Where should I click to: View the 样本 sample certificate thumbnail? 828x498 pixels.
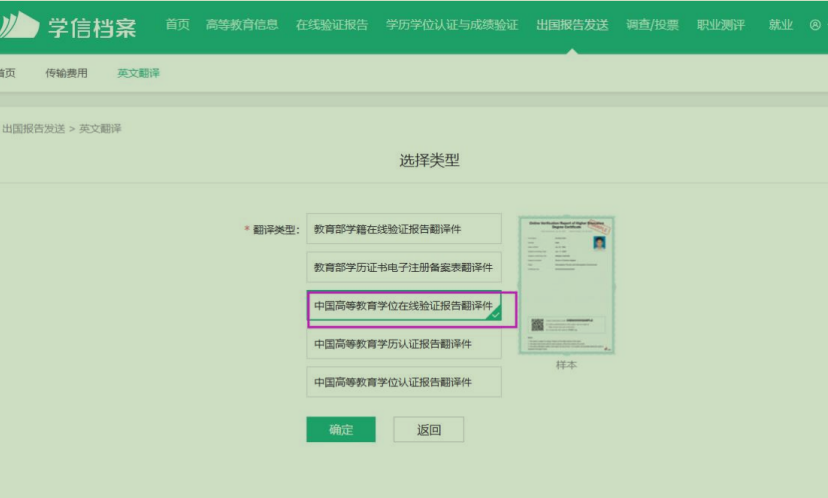point(566,285)
